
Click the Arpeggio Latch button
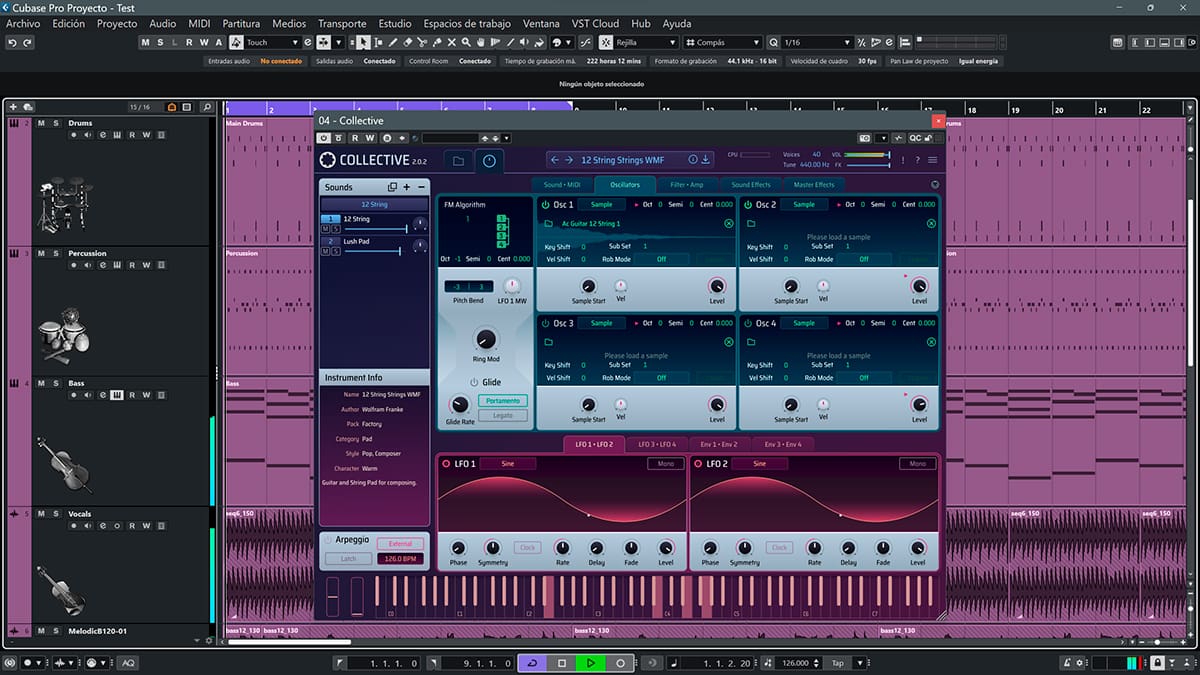[348, 559]
